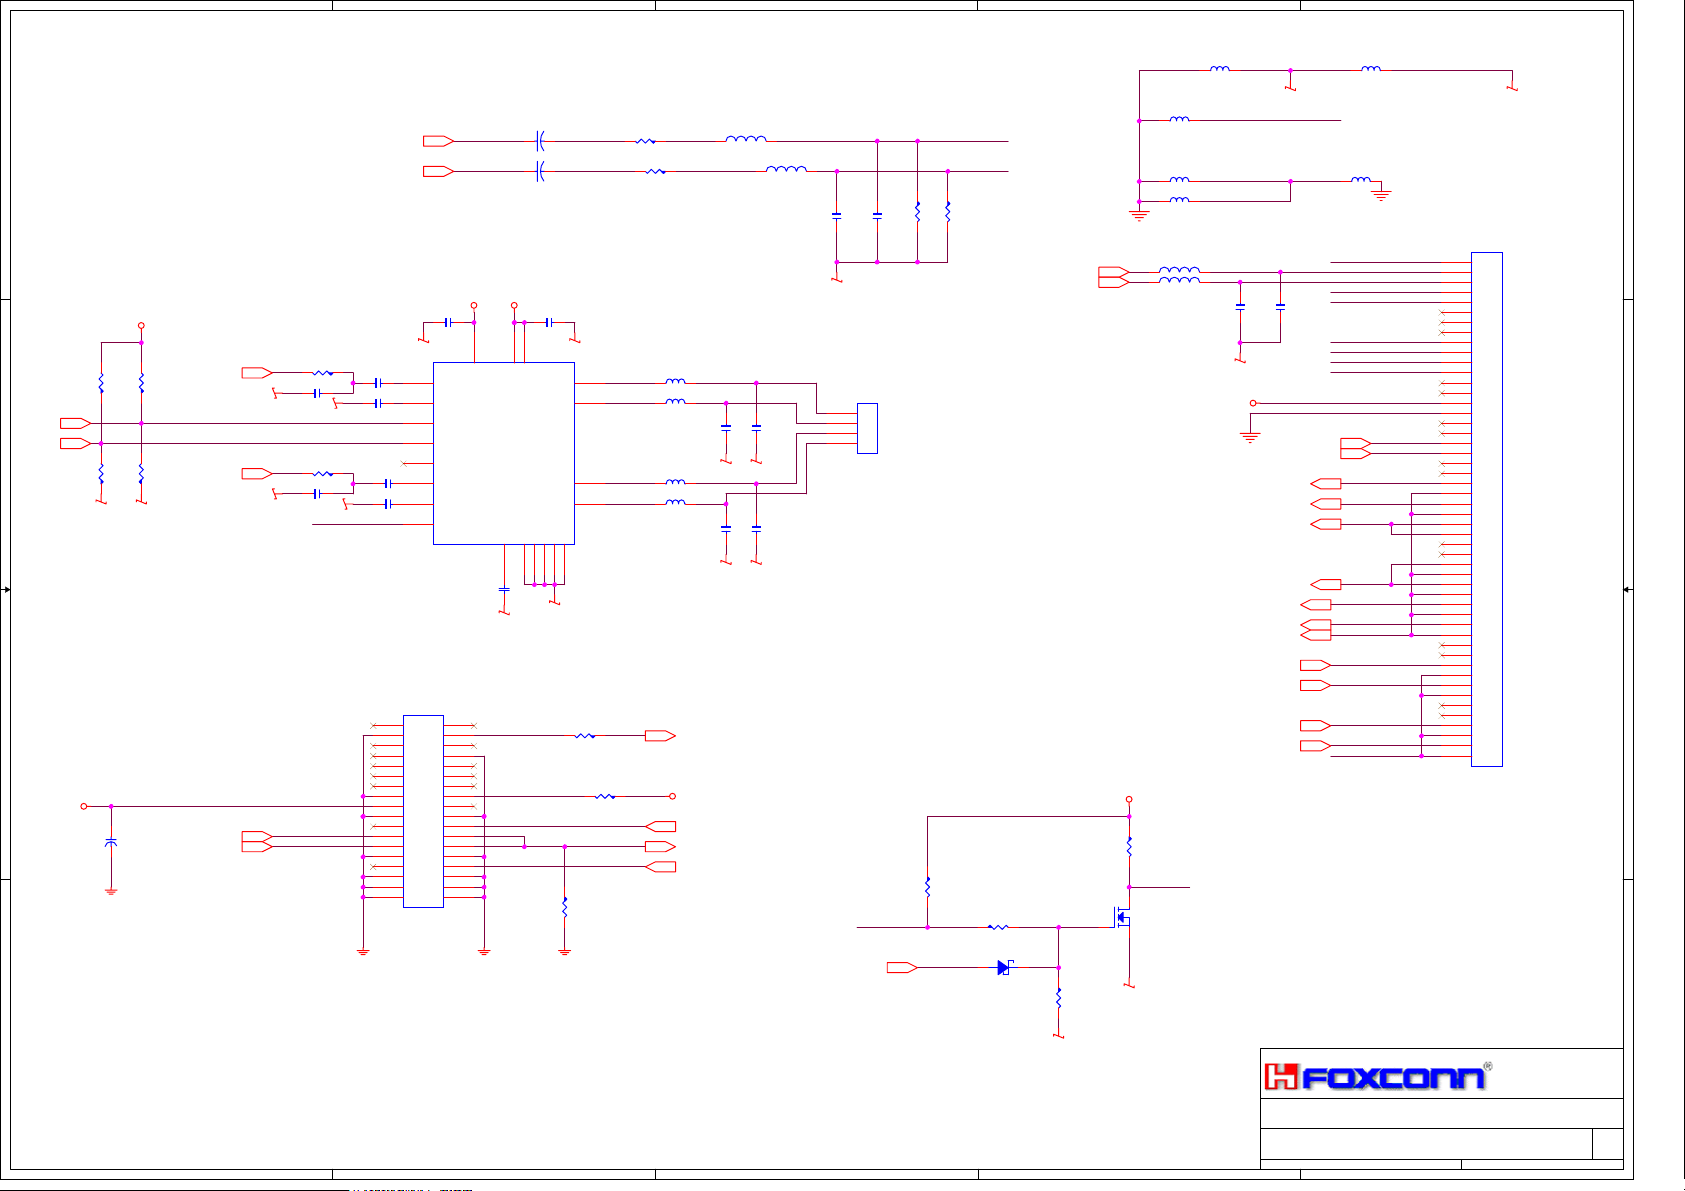Click the ground symbol at top-right inductor
This screenshot has width=1685, height=1191.
click(1381, 195)
